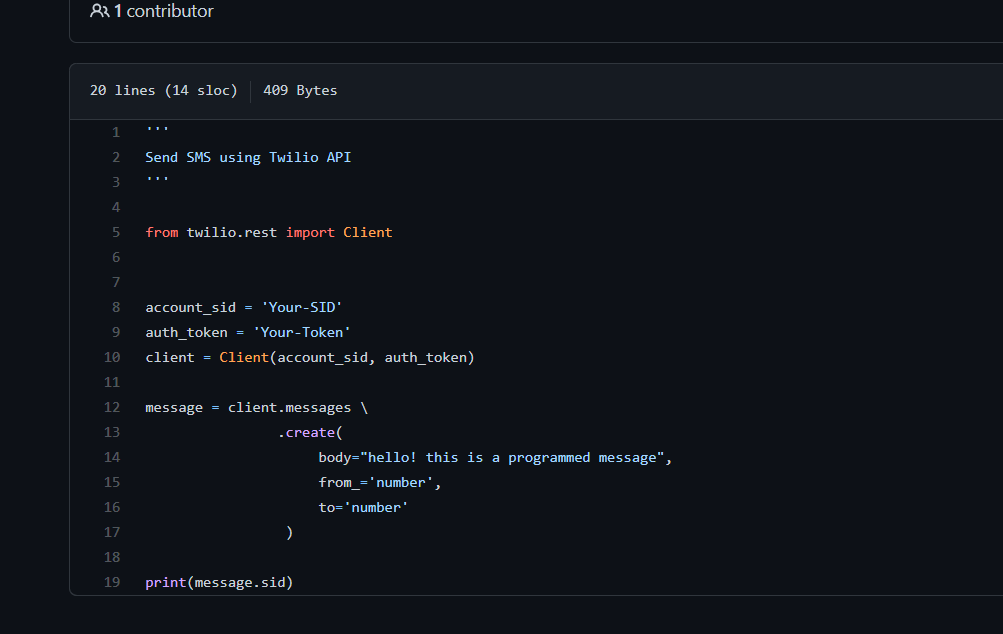Click line number 13
Screen dimensions: 1003x634
[112, 432]
